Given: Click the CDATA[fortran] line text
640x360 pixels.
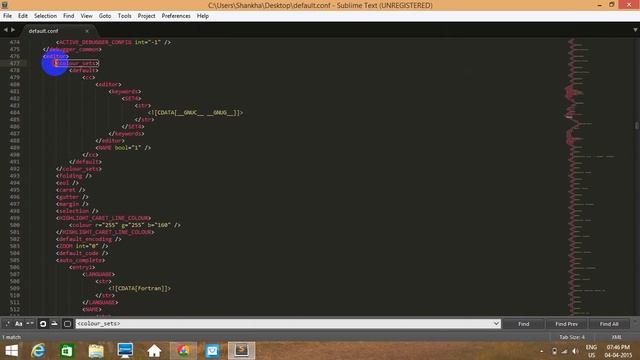Looking at the screenshot, I should point(140,289).
